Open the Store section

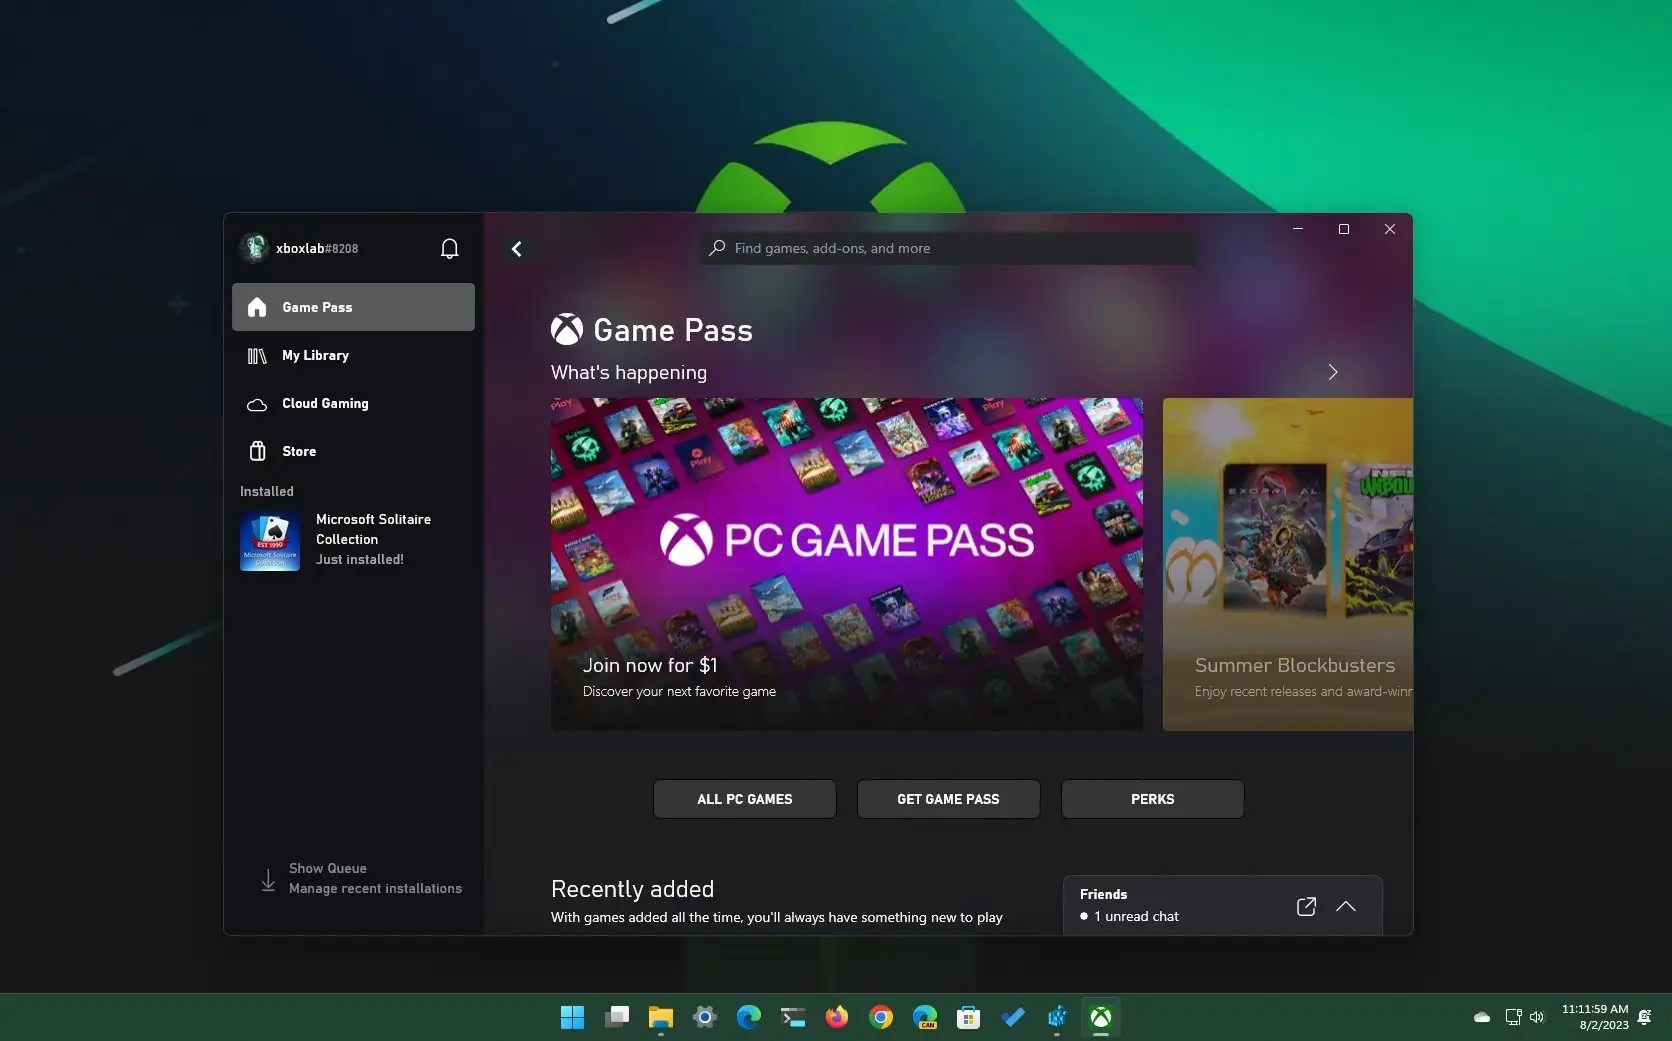pos(257,451)
